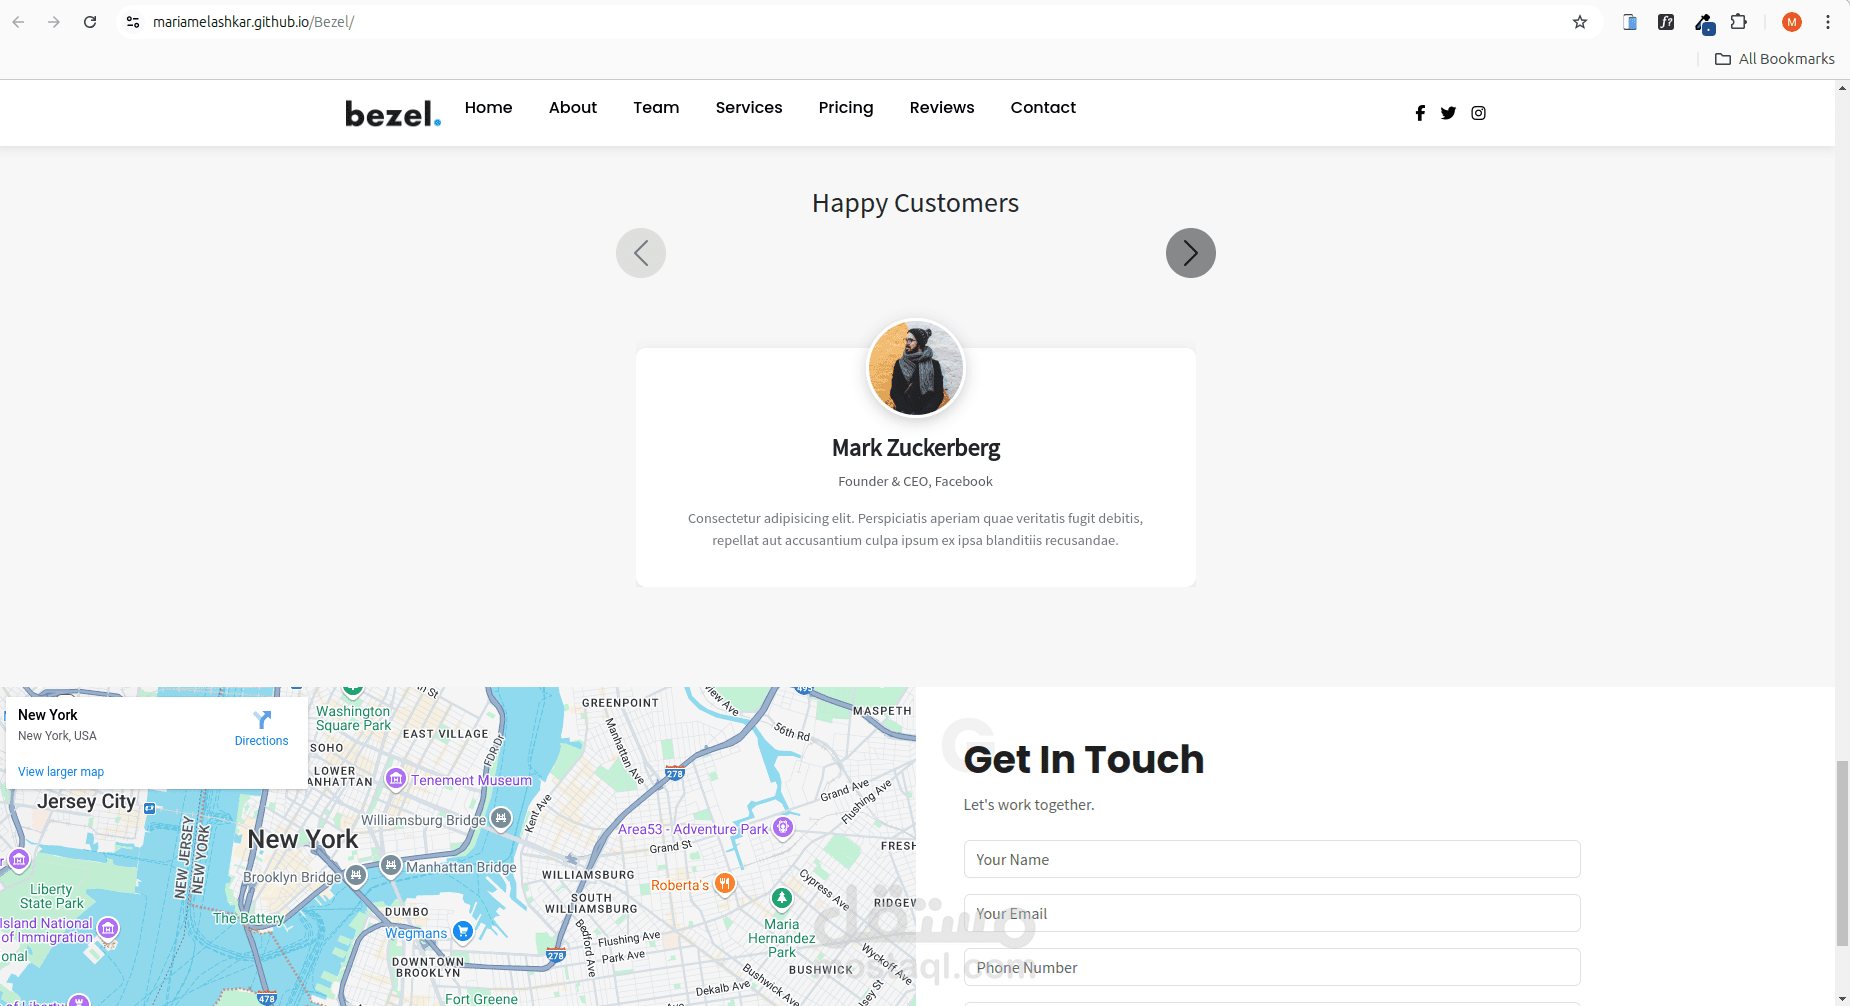Image resolution: width=1850 pixels, height=1006 pixels.
Task: Open the Chrome three-dot menu
Action: click(1828, 22)
